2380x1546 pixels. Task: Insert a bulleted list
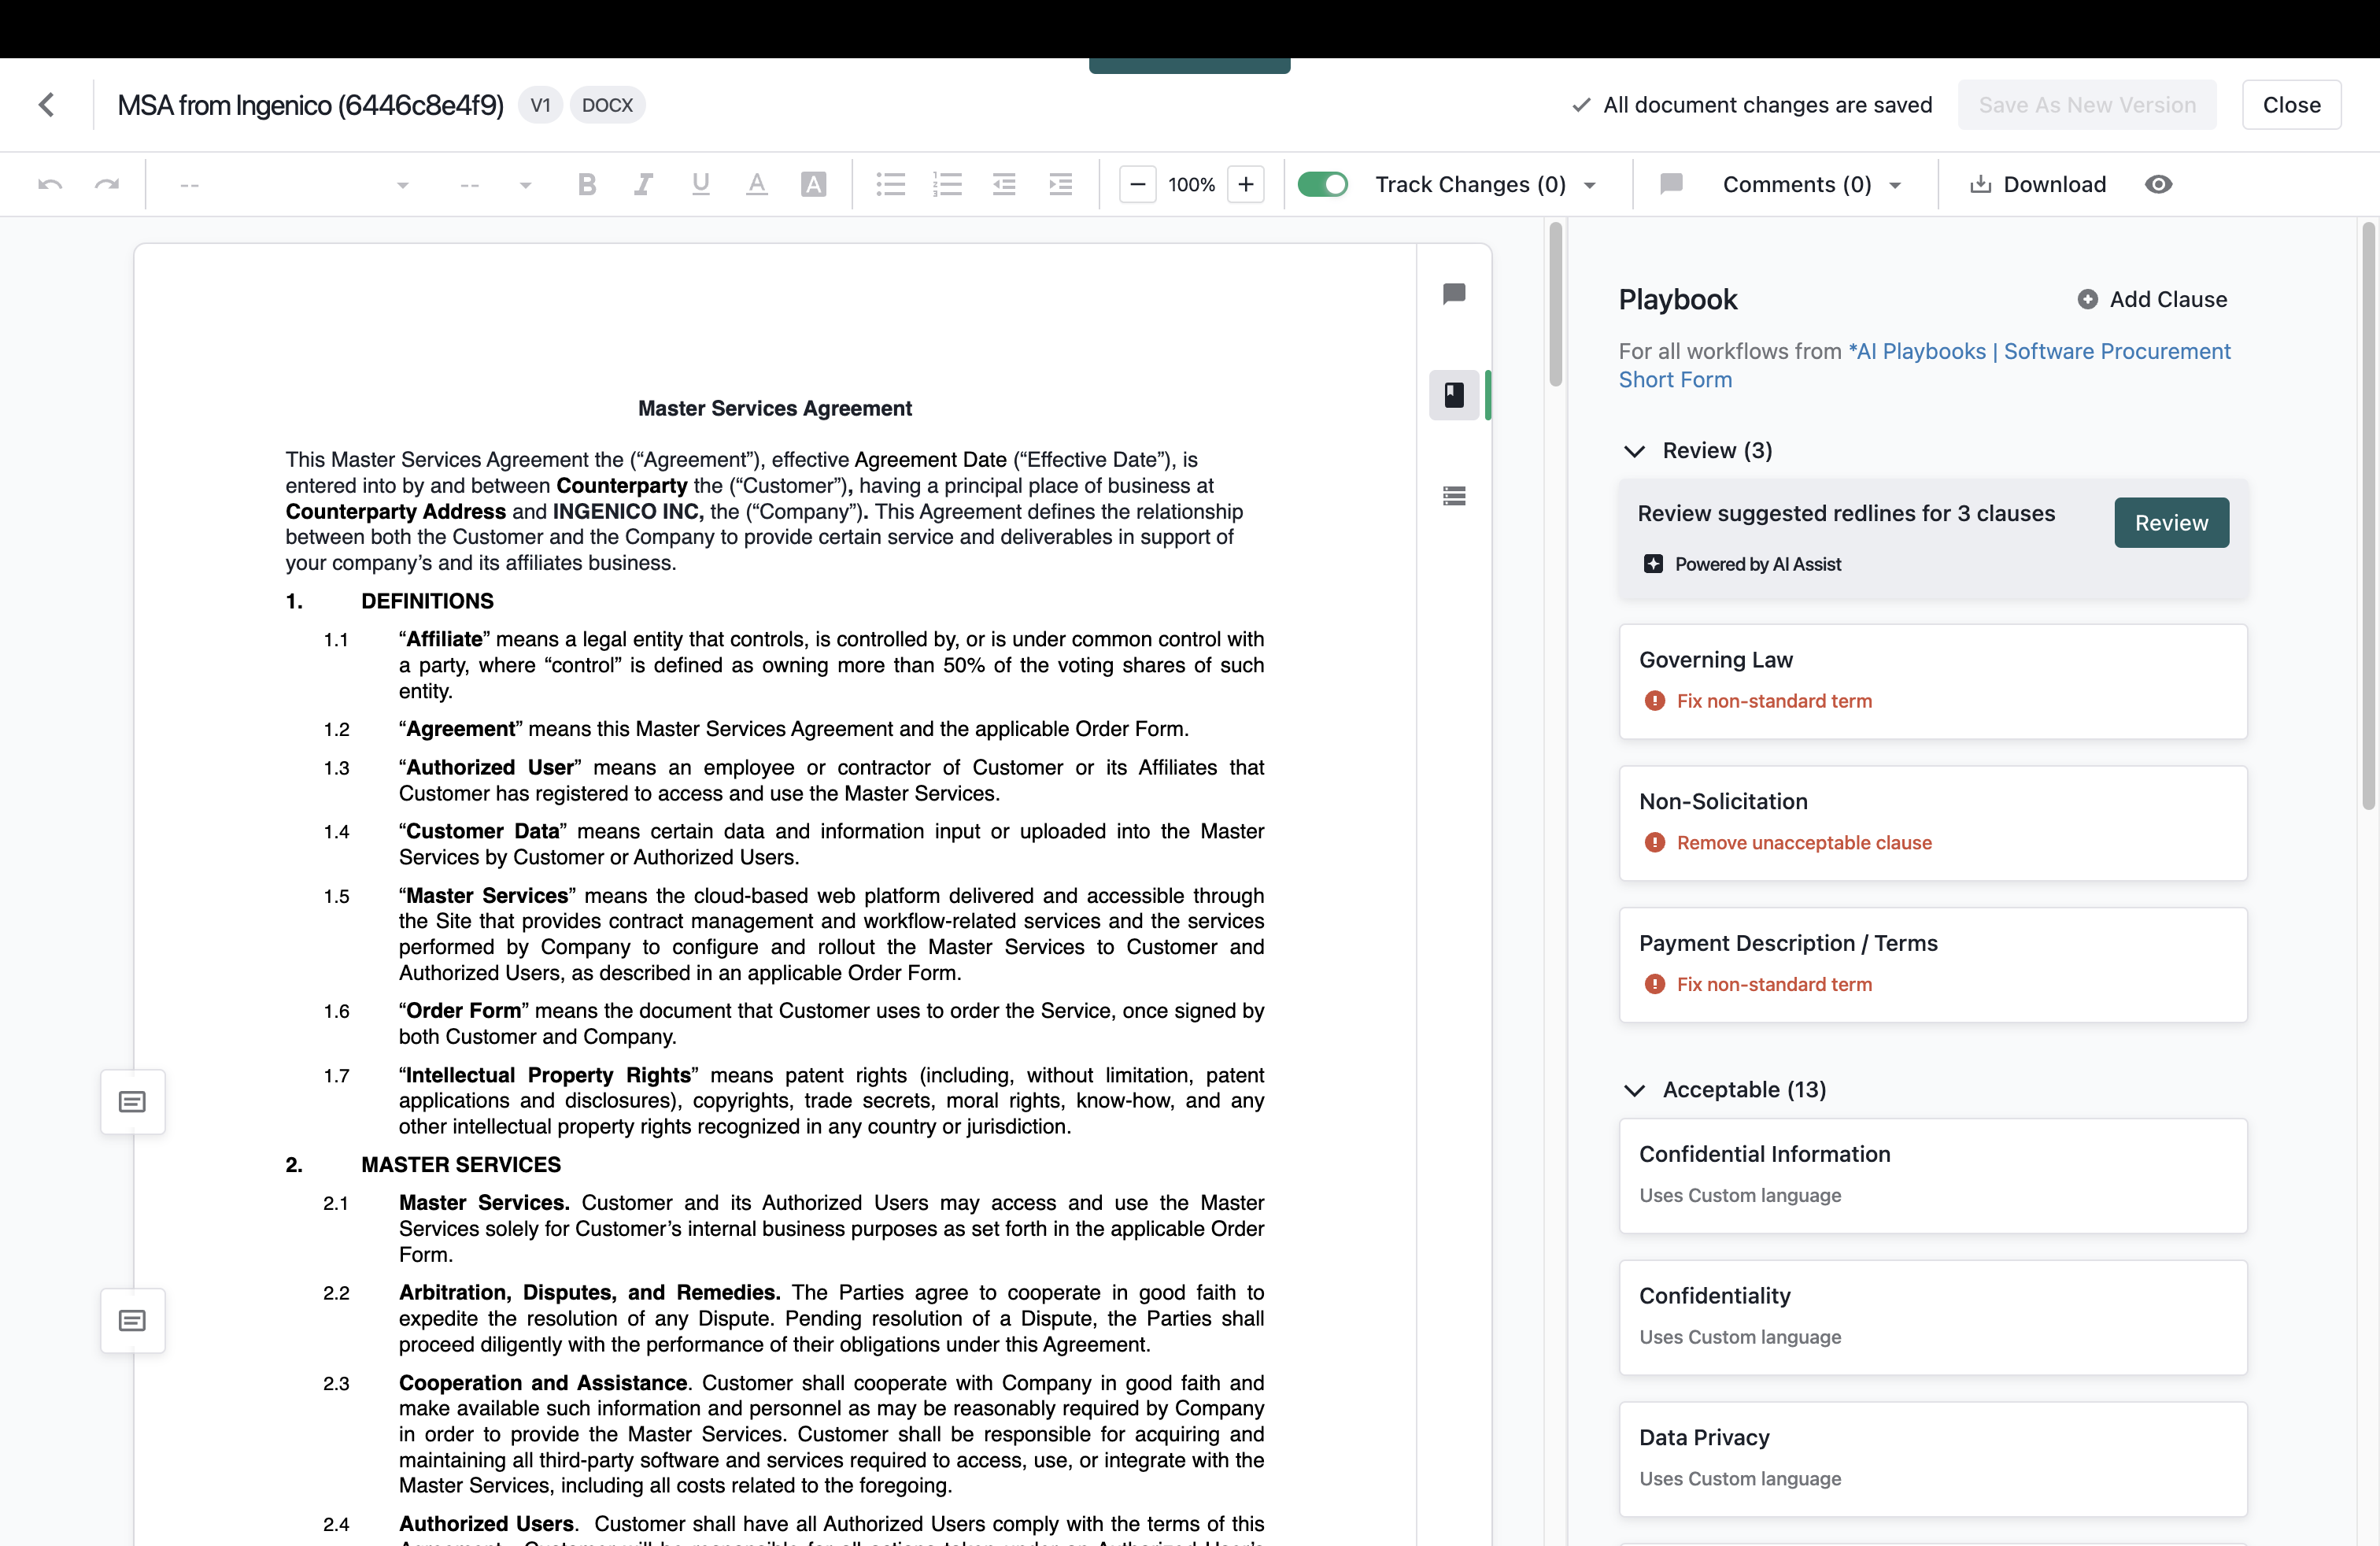click(x=891, y=184)
